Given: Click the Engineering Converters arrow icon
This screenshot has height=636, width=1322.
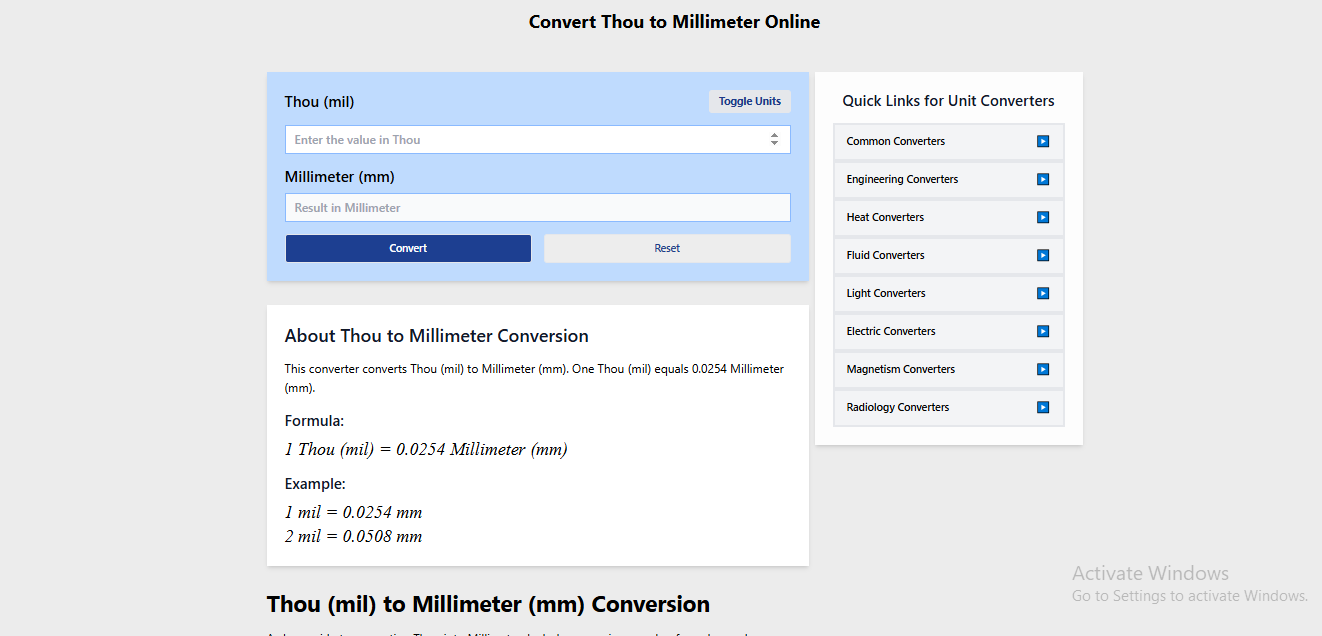Looking at the screenshot, I should [x=1043, y=179].
